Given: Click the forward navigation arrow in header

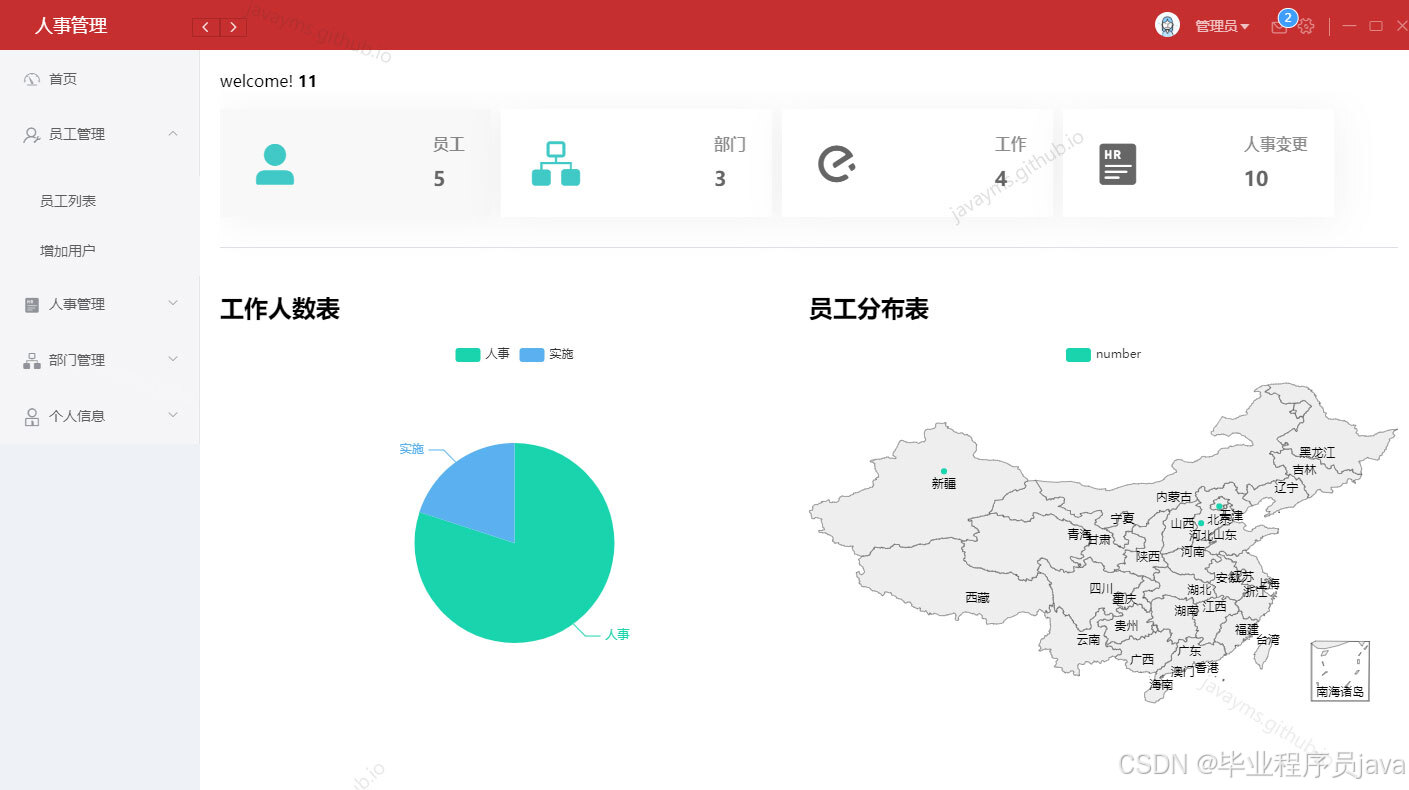Looking at the screenshot, I should [x=233, y=27].
